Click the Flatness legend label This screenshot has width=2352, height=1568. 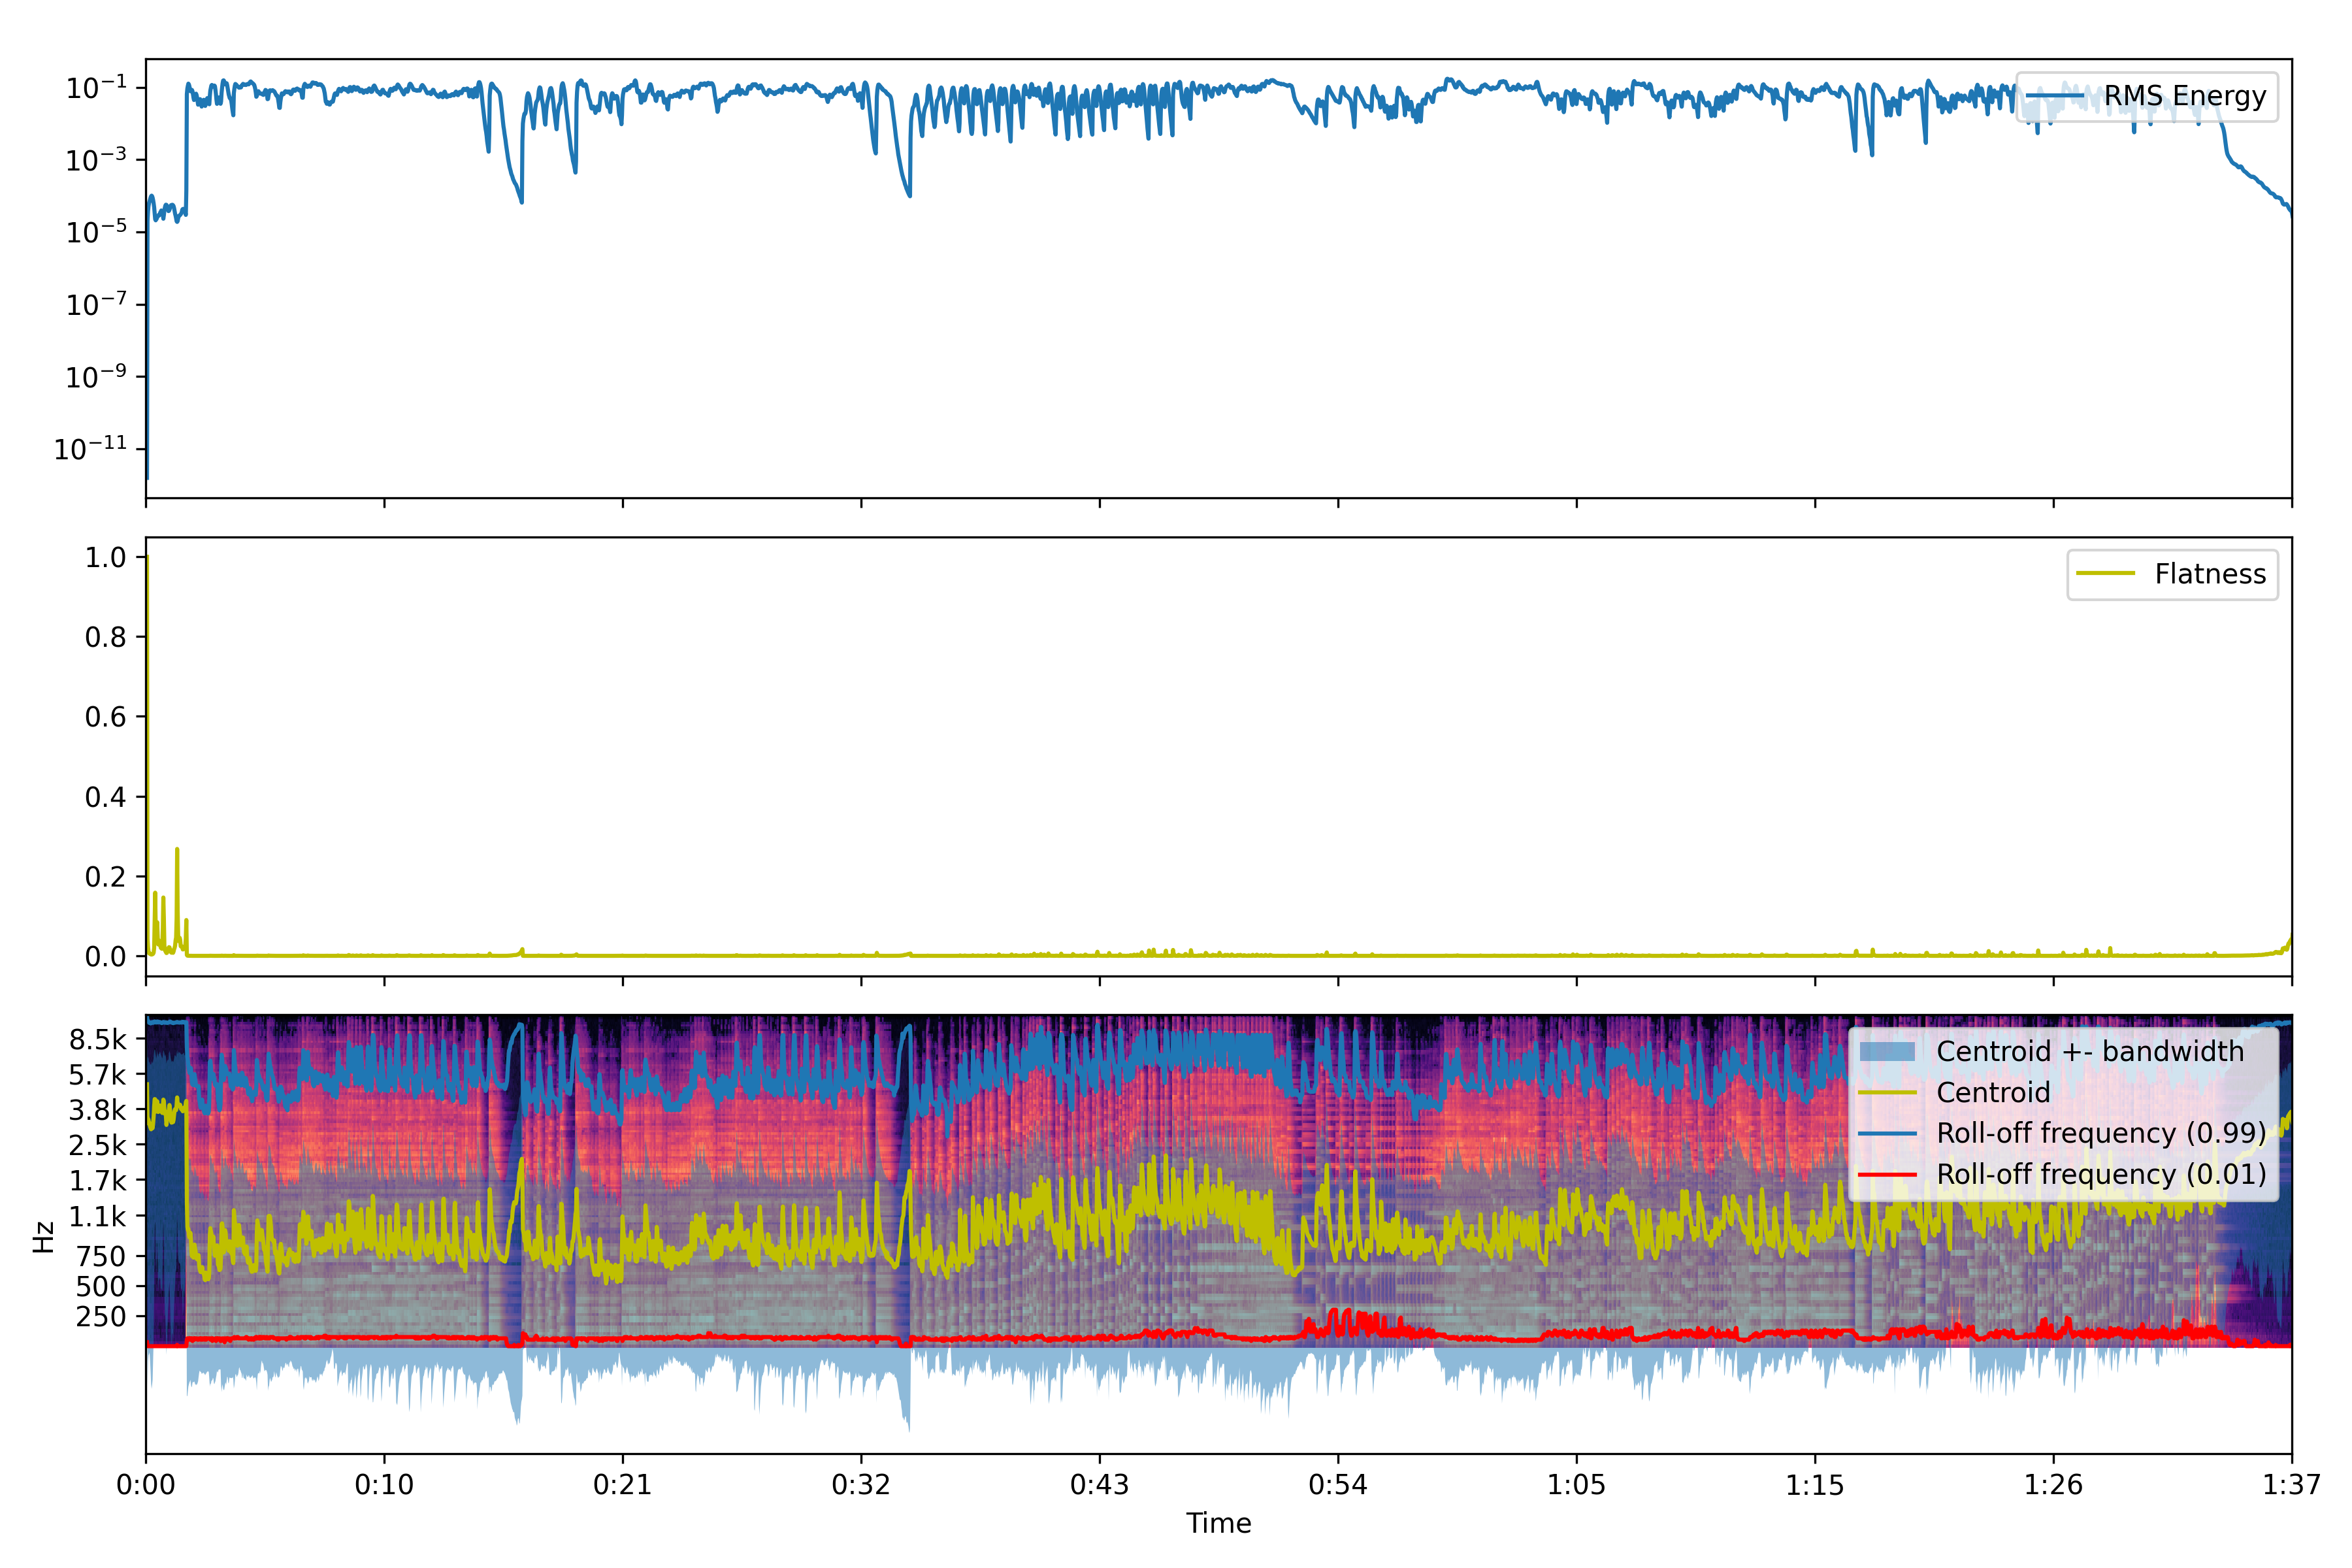pos(2210,574)
